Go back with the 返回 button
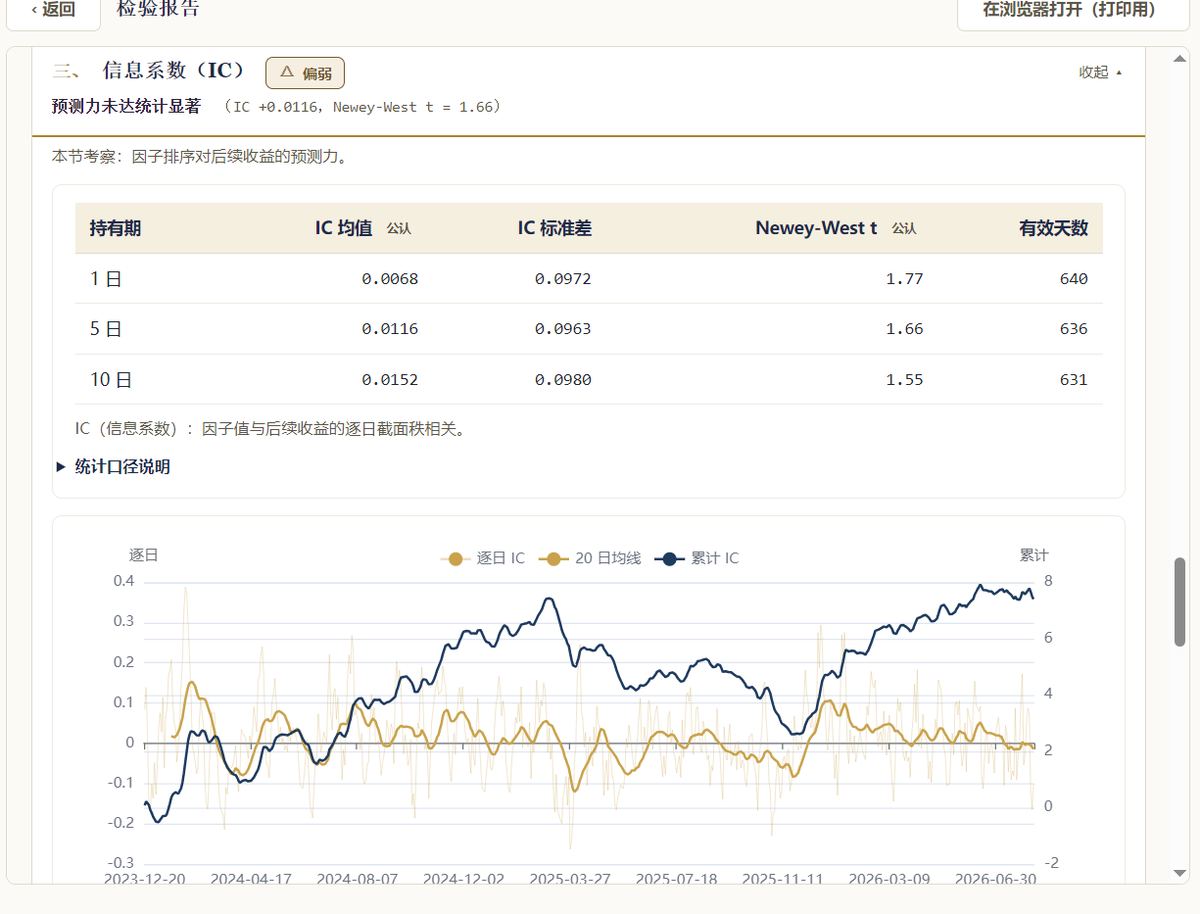 53,10
